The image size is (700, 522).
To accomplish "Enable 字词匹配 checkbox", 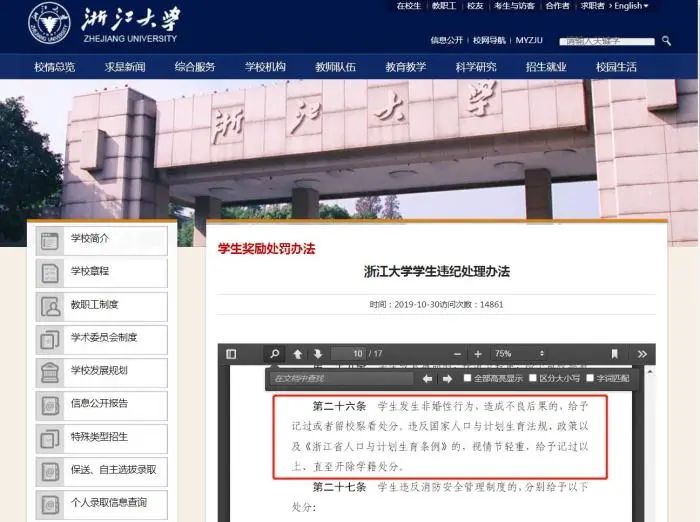I will click(x=590, y=378).
